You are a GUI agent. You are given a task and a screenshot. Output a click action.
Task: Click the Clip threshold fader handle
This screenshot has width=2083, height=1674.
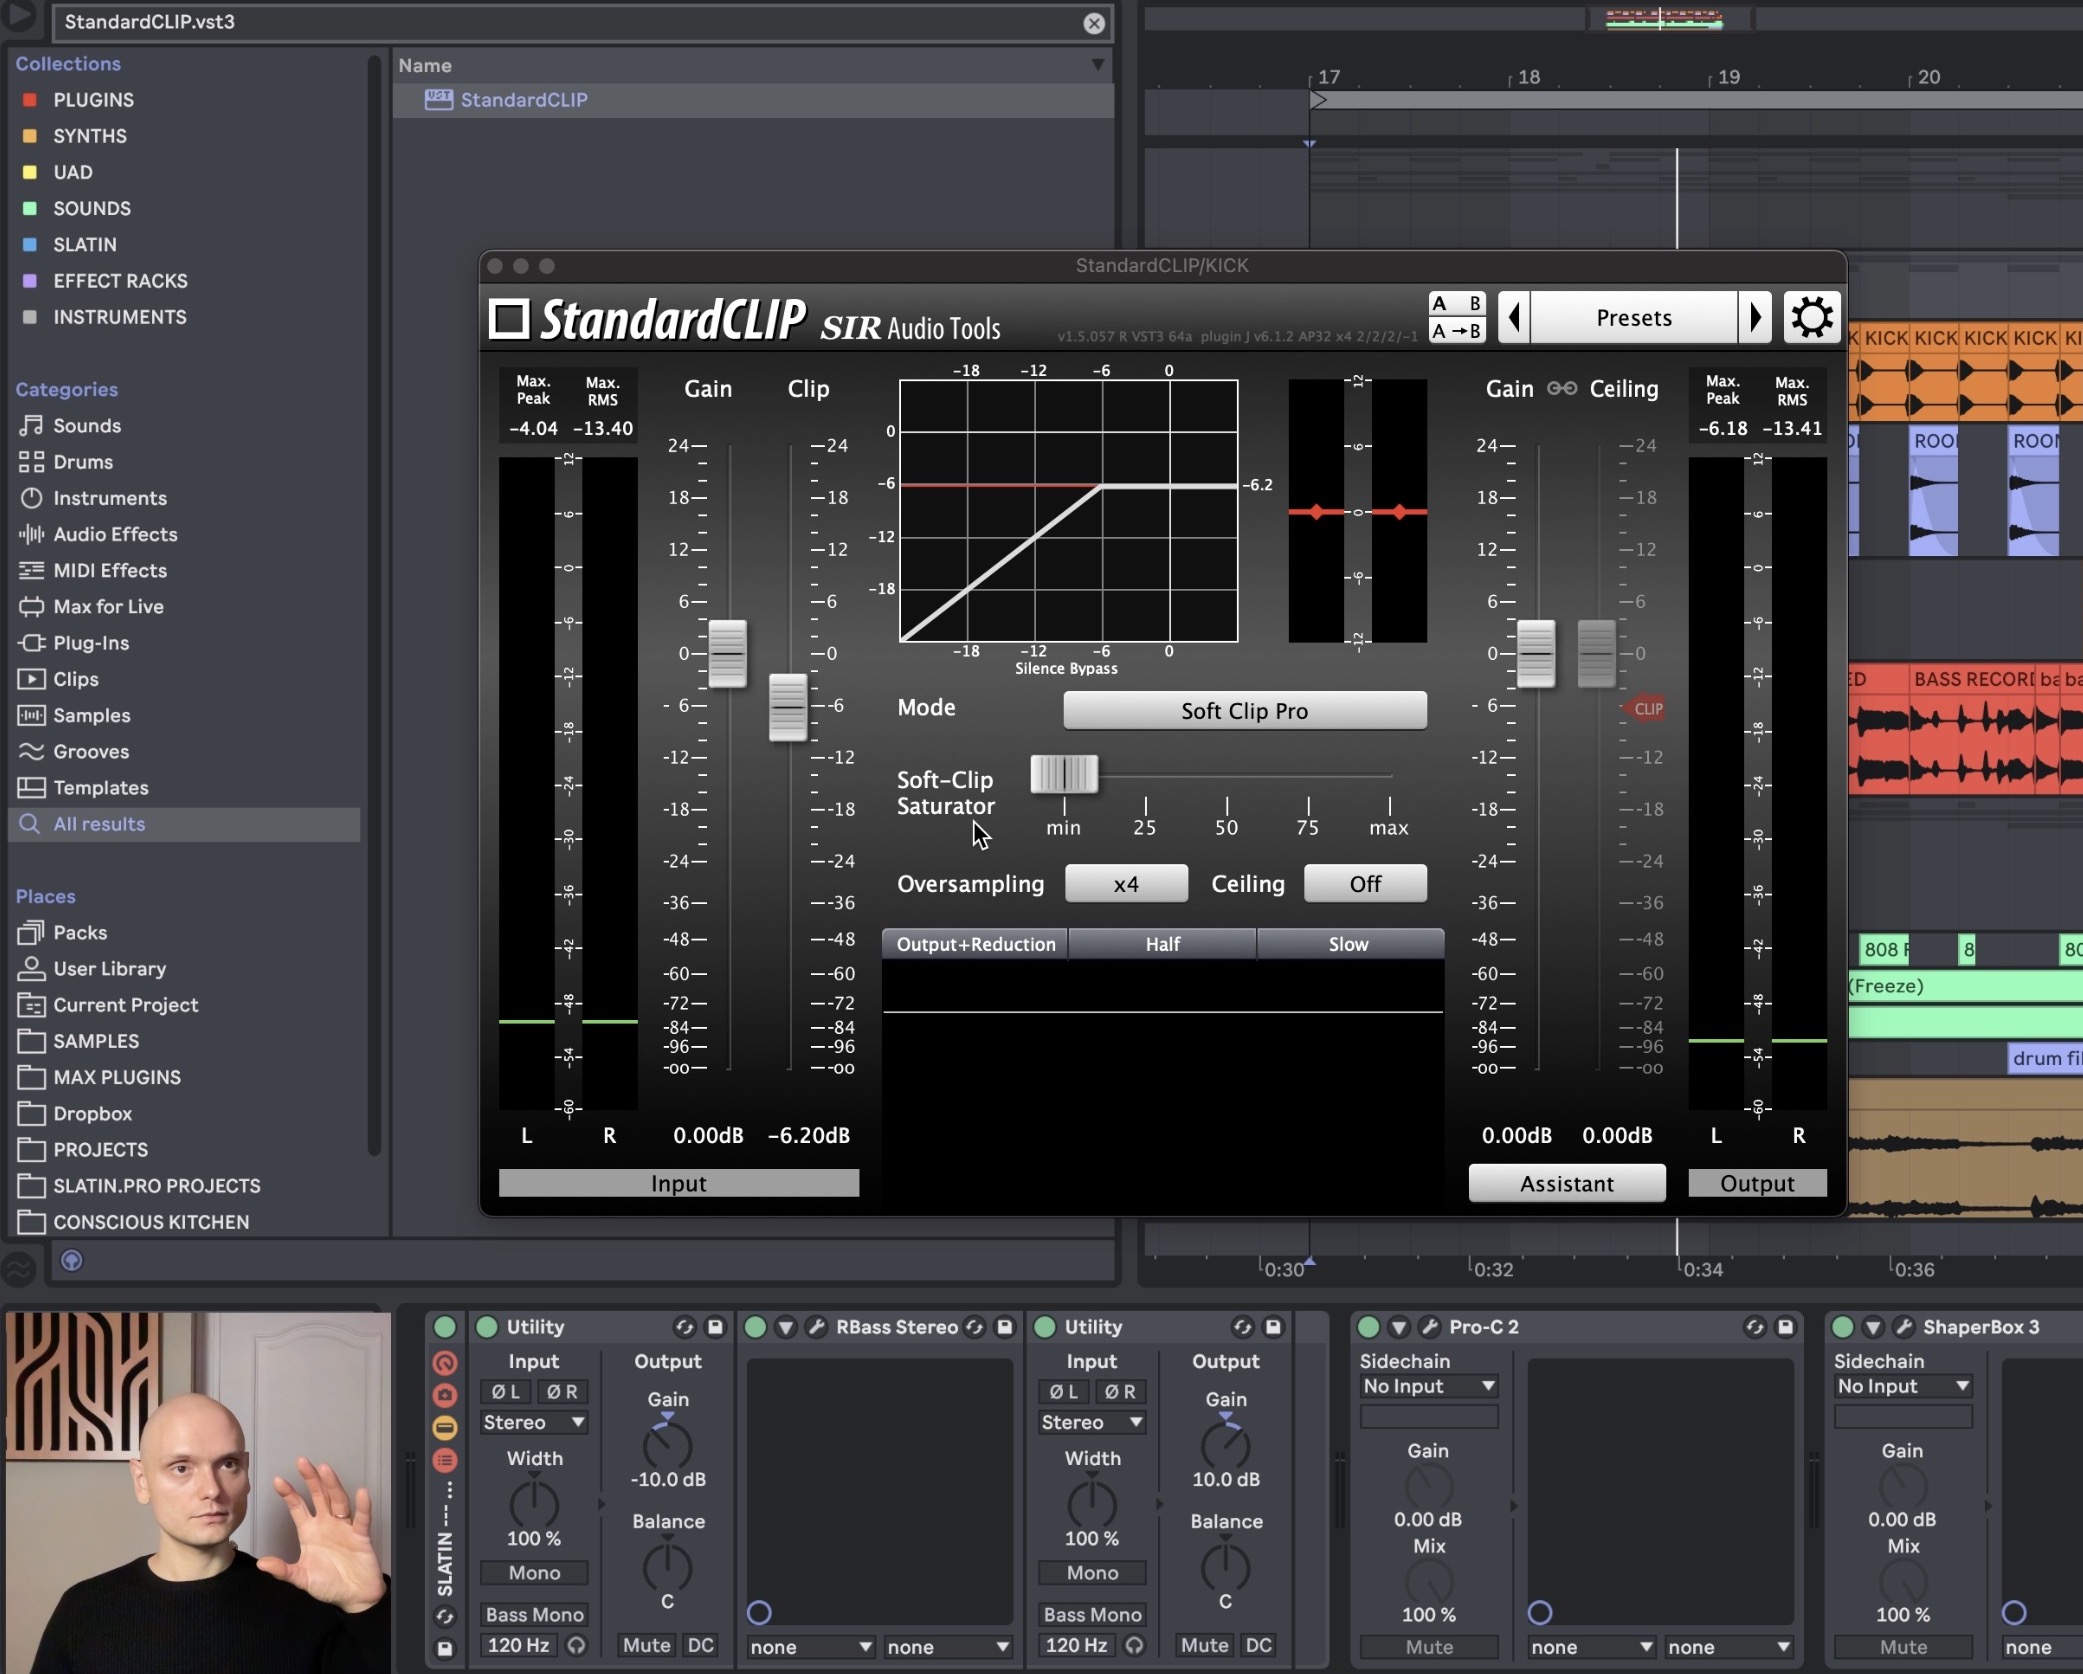pyautogui.click(x=788, y=707)
